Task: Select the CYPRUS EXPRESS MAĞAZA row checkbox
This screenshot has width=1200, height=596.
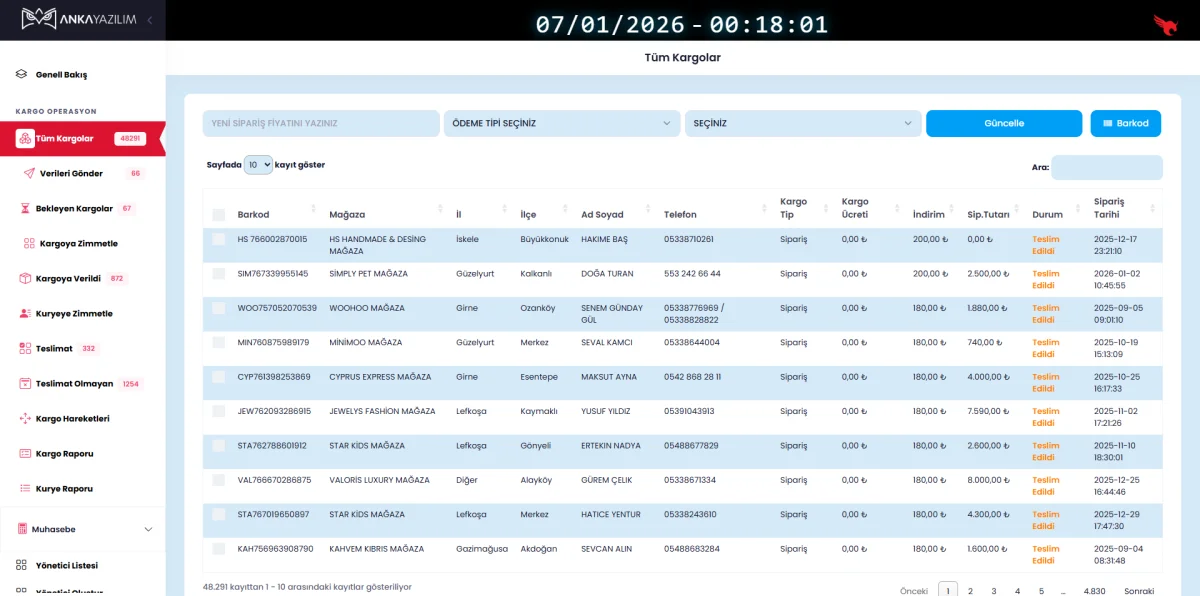Action: click(x=219, y=377)
